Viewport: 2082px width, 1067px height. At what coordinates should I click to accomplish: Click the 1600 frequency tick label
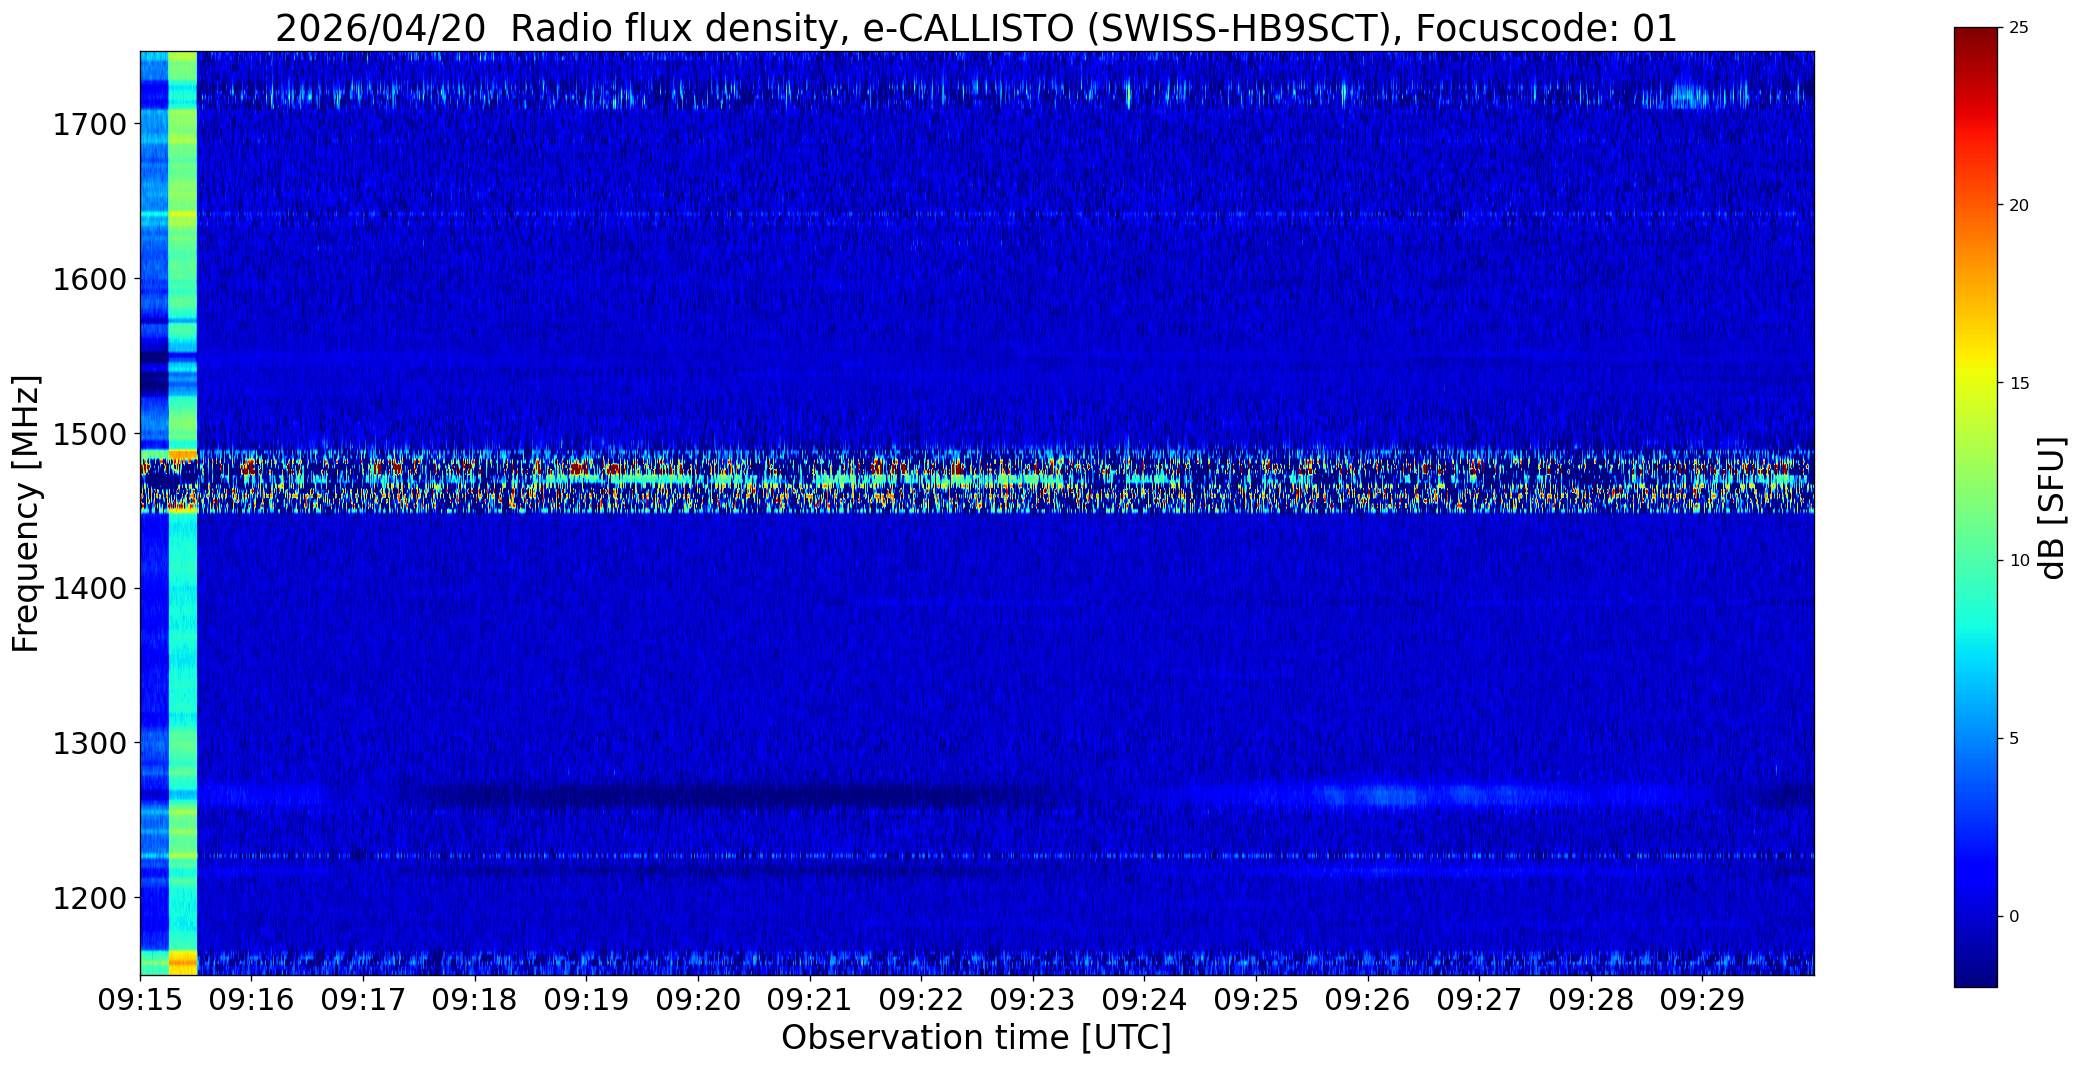89,279
